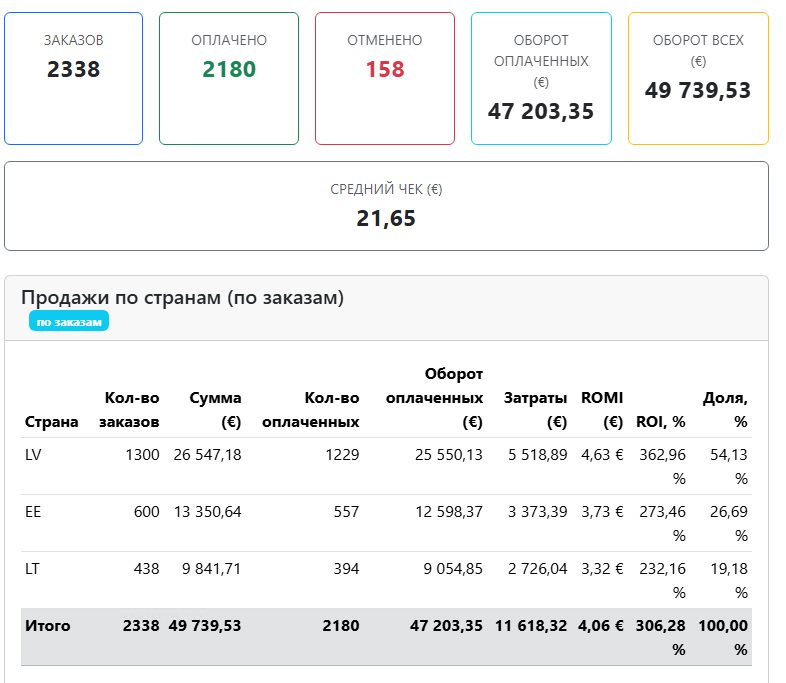786x683 pixels.
Task: Click LT share value 19,18 %
Action: (x=729, y=581)
